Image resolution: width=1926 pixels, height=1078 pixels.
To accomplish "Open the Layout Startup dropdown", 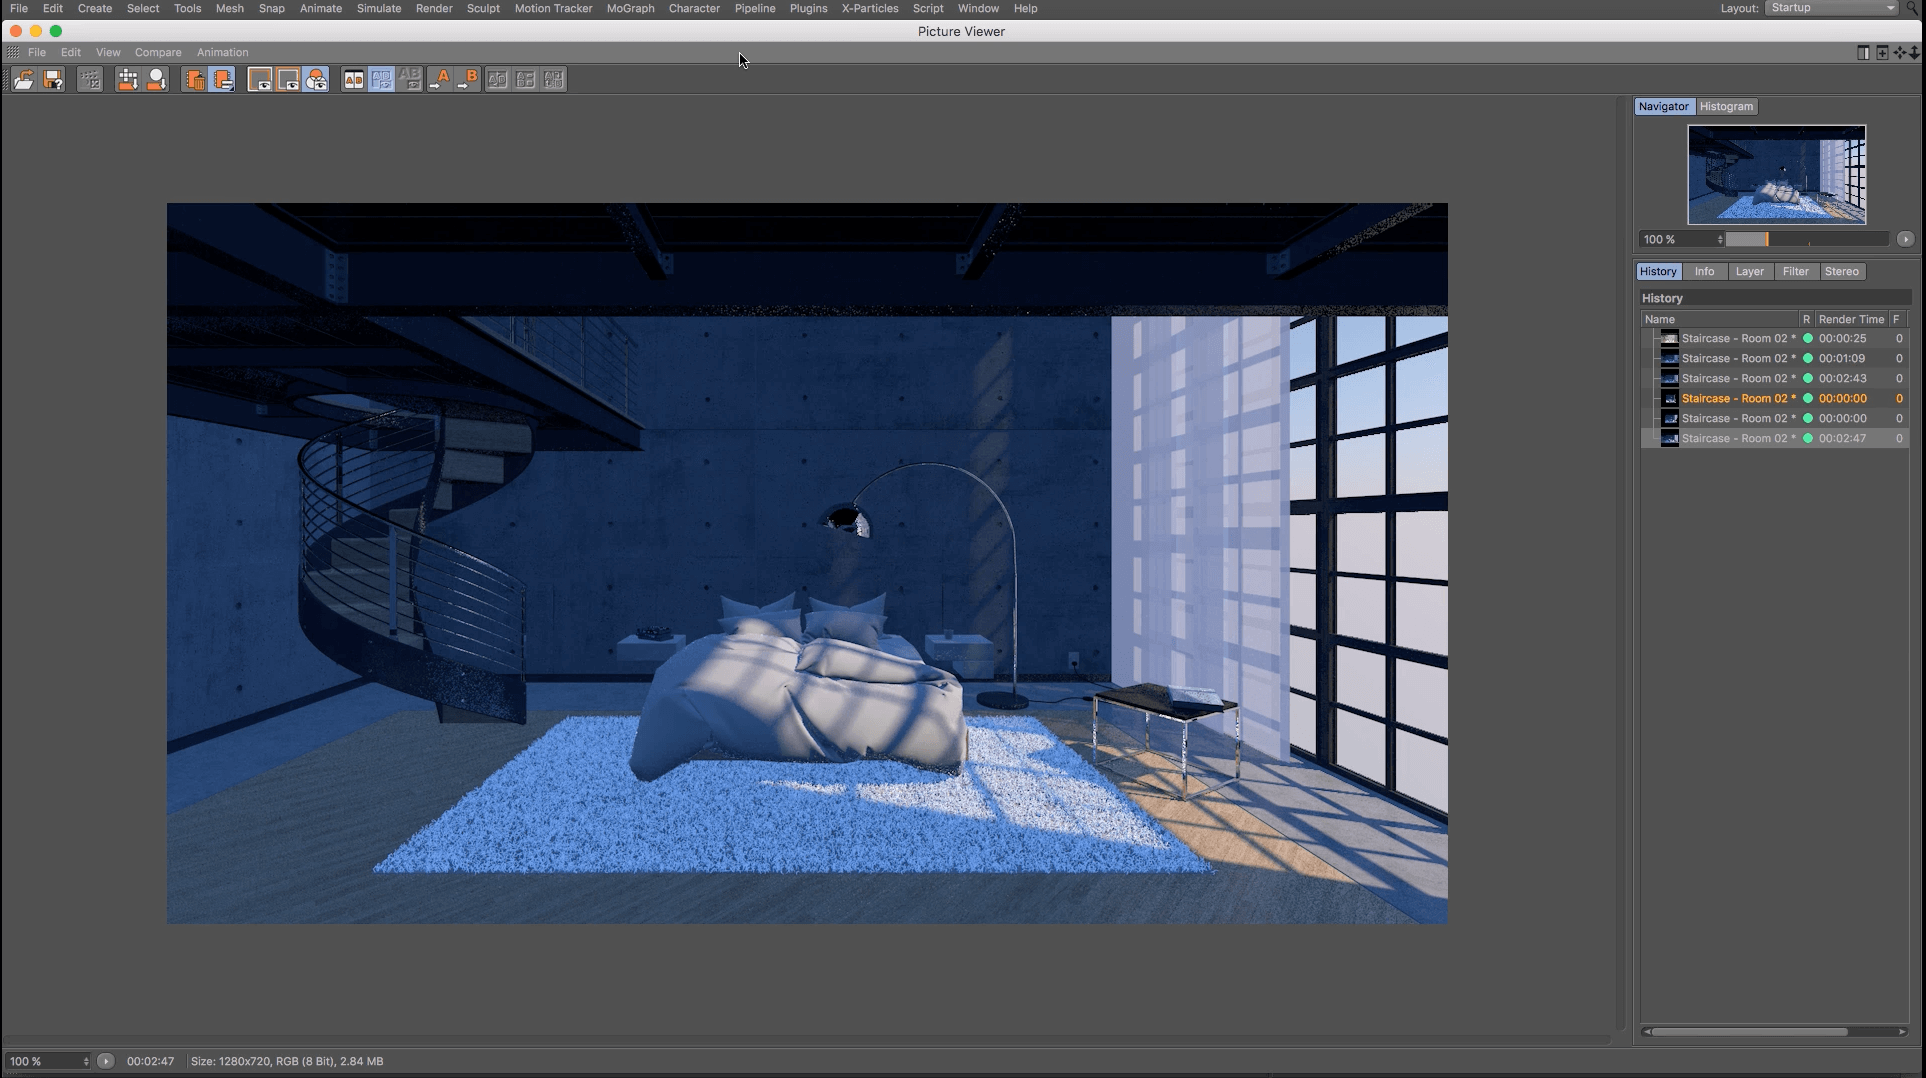I will 1831,8.
